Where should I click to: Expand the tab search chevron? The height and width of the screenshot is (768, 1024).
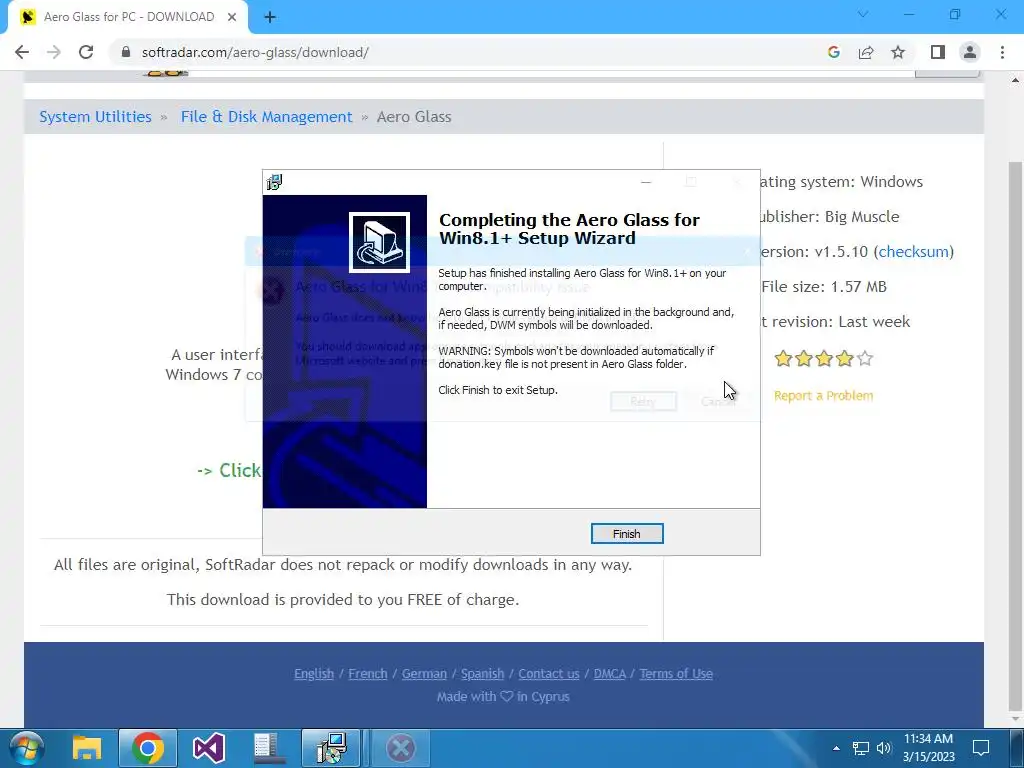863,14
